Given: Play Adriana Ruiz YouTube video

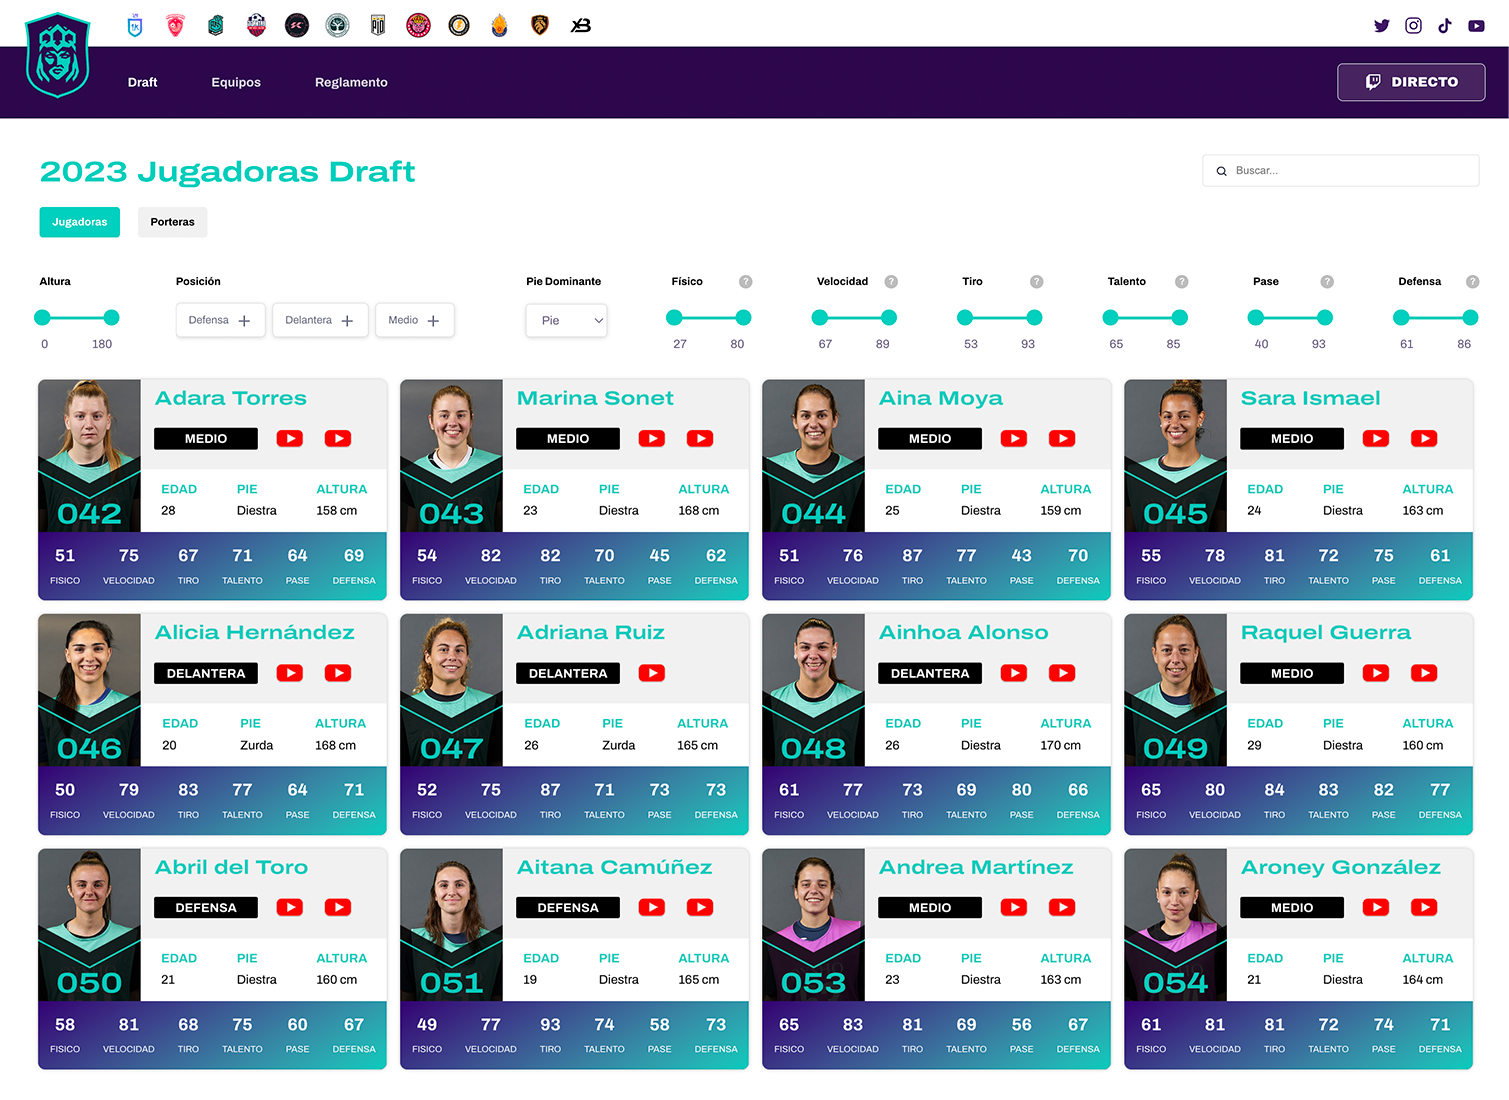Looking at the screenshot, I should (652, 673).
